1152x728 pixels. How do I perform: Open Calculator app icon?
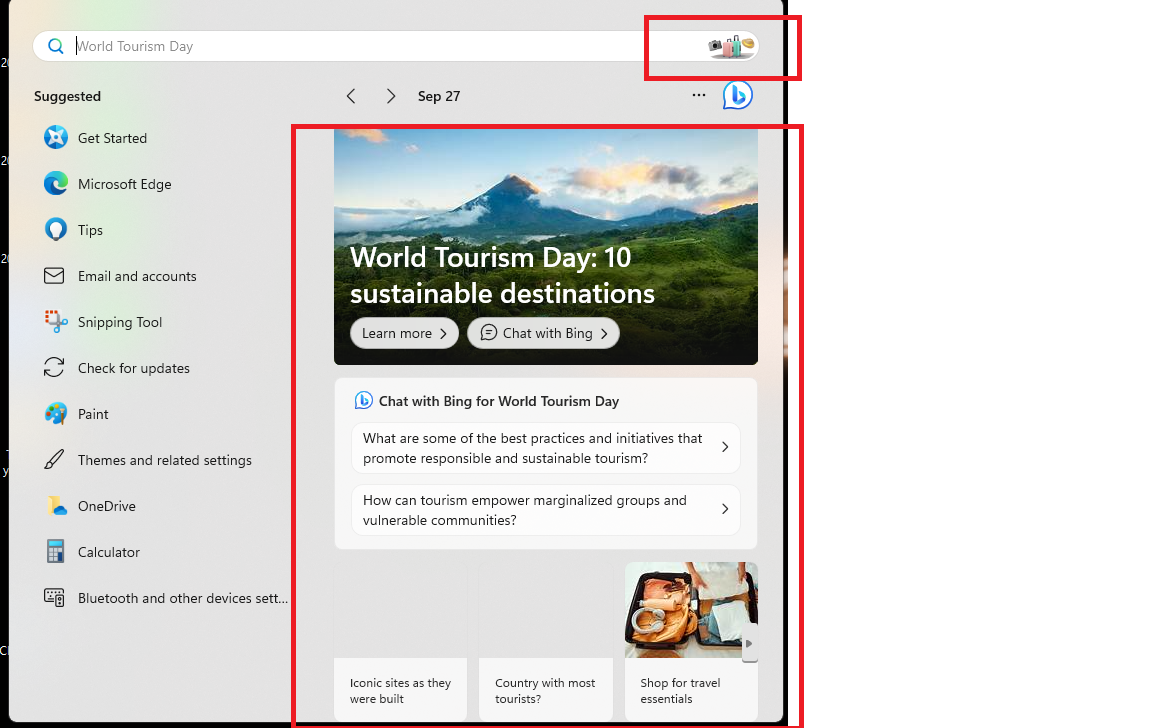coord(56,552)
